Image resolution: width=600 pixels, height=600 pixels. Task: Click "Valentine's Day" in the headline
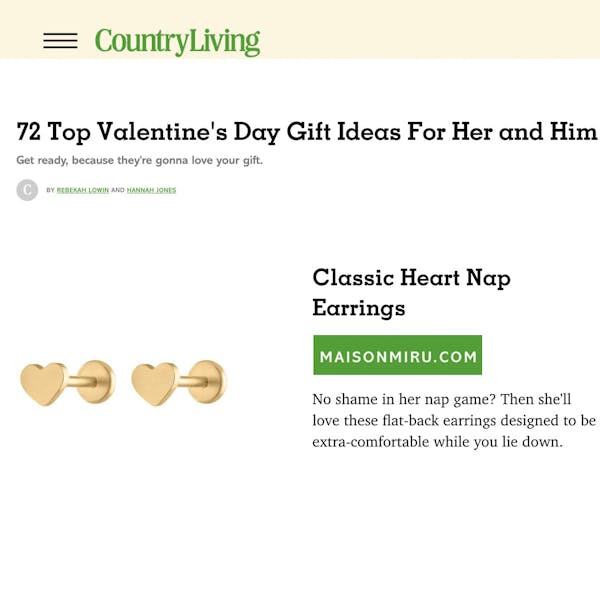pos(213,132)
